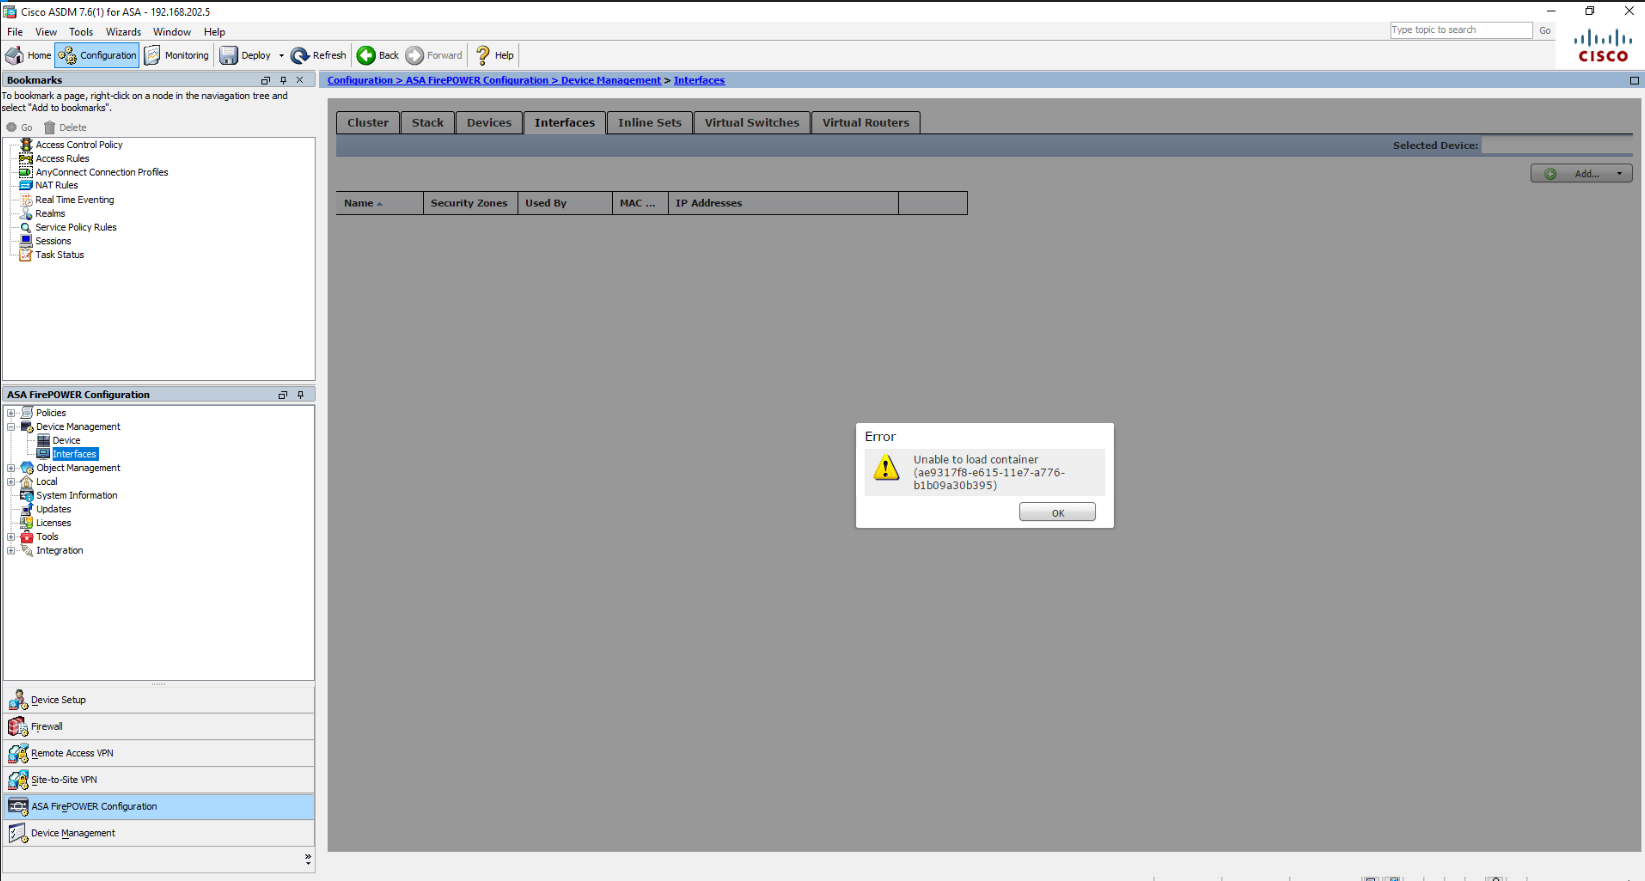Open the Access Rules bookmark

click(62, 159)
